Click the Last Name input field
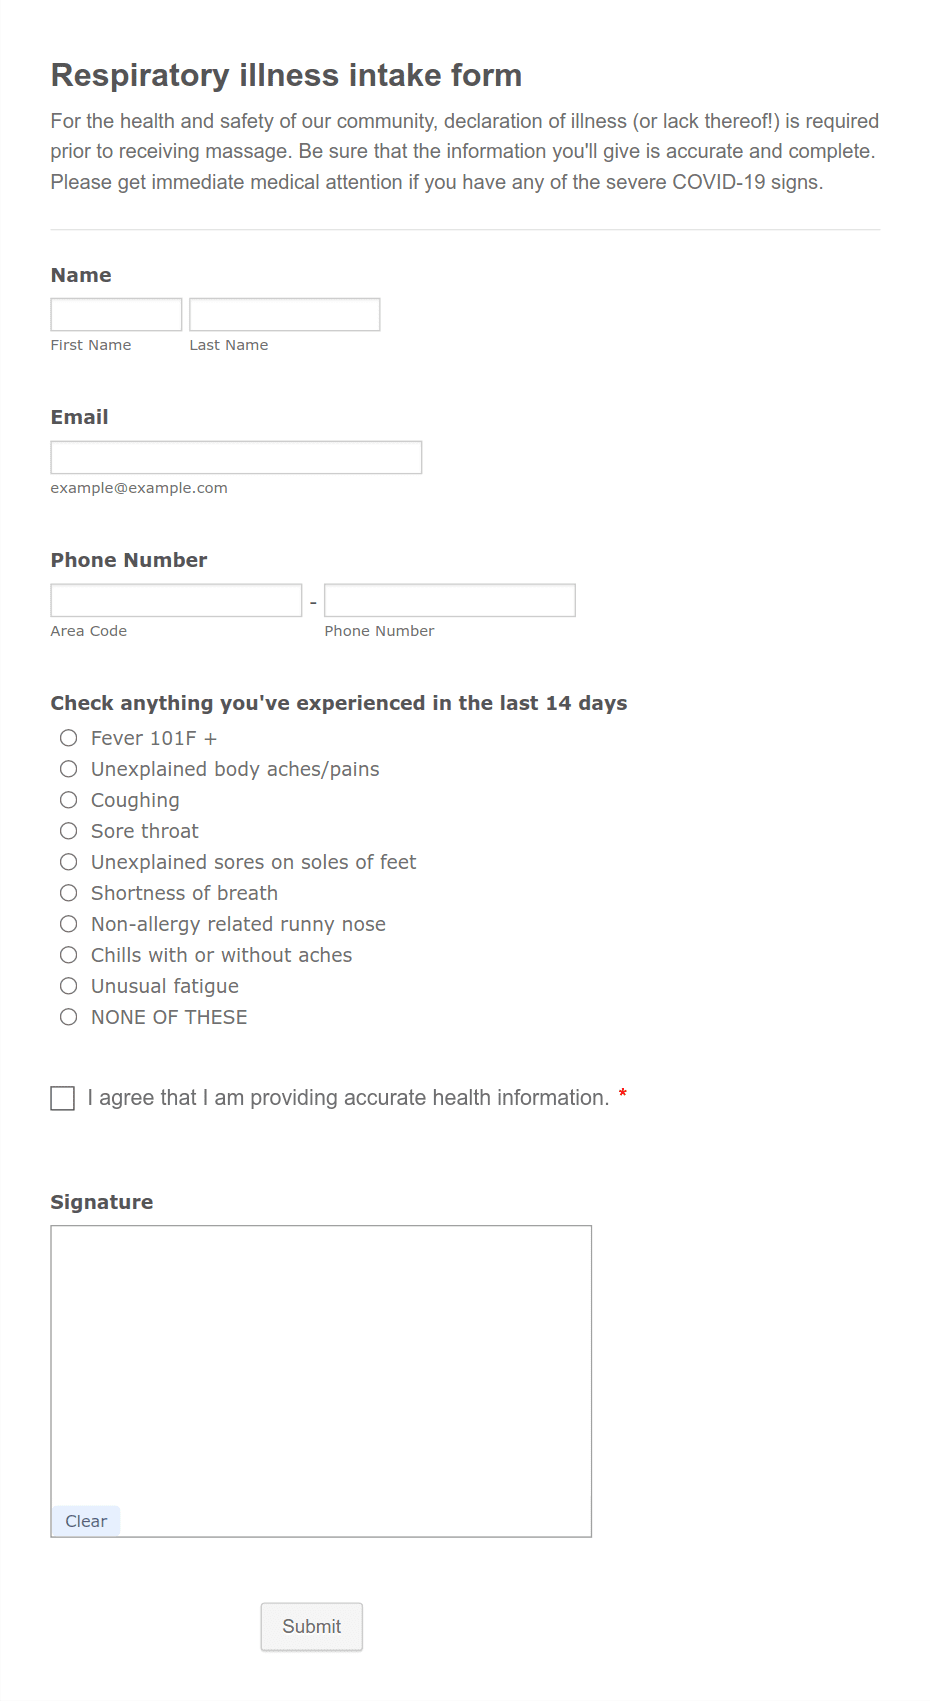 point(284,314)
